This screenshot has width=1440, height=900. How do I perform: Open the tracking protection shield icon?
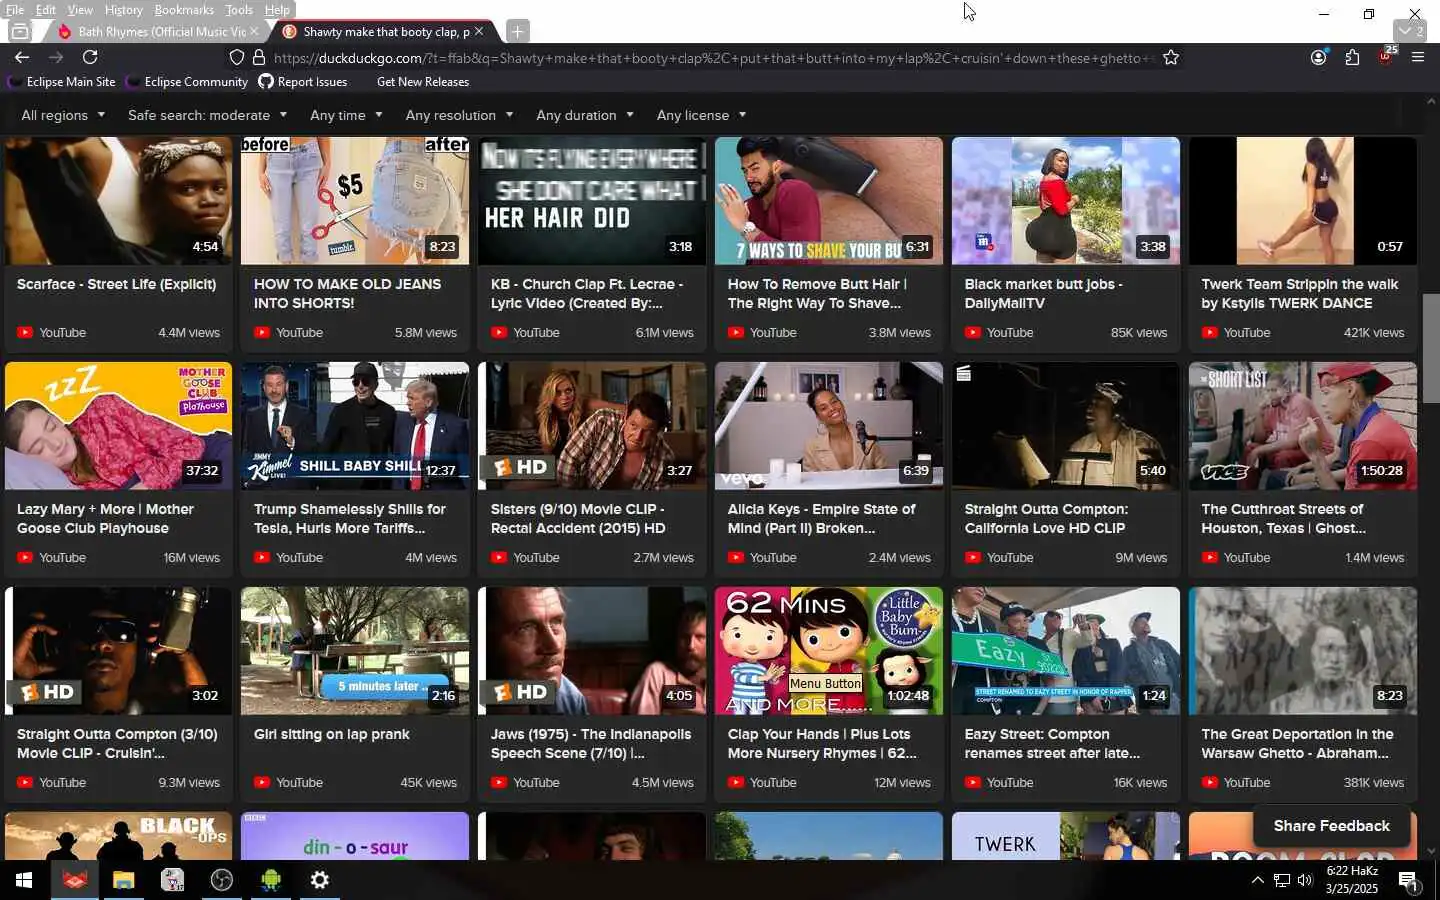tap(237, 58)
